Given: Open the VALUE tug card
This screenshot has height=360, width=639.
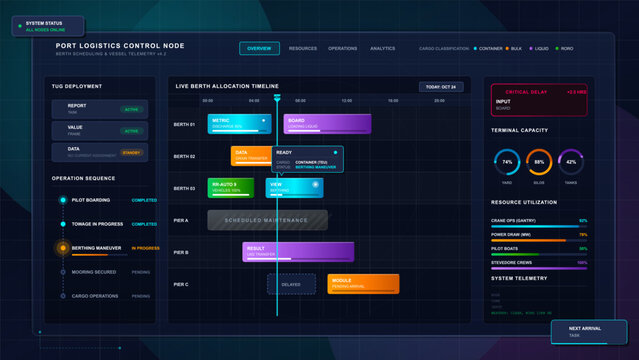Looking at the screenshot, I should tap(100, 131).
